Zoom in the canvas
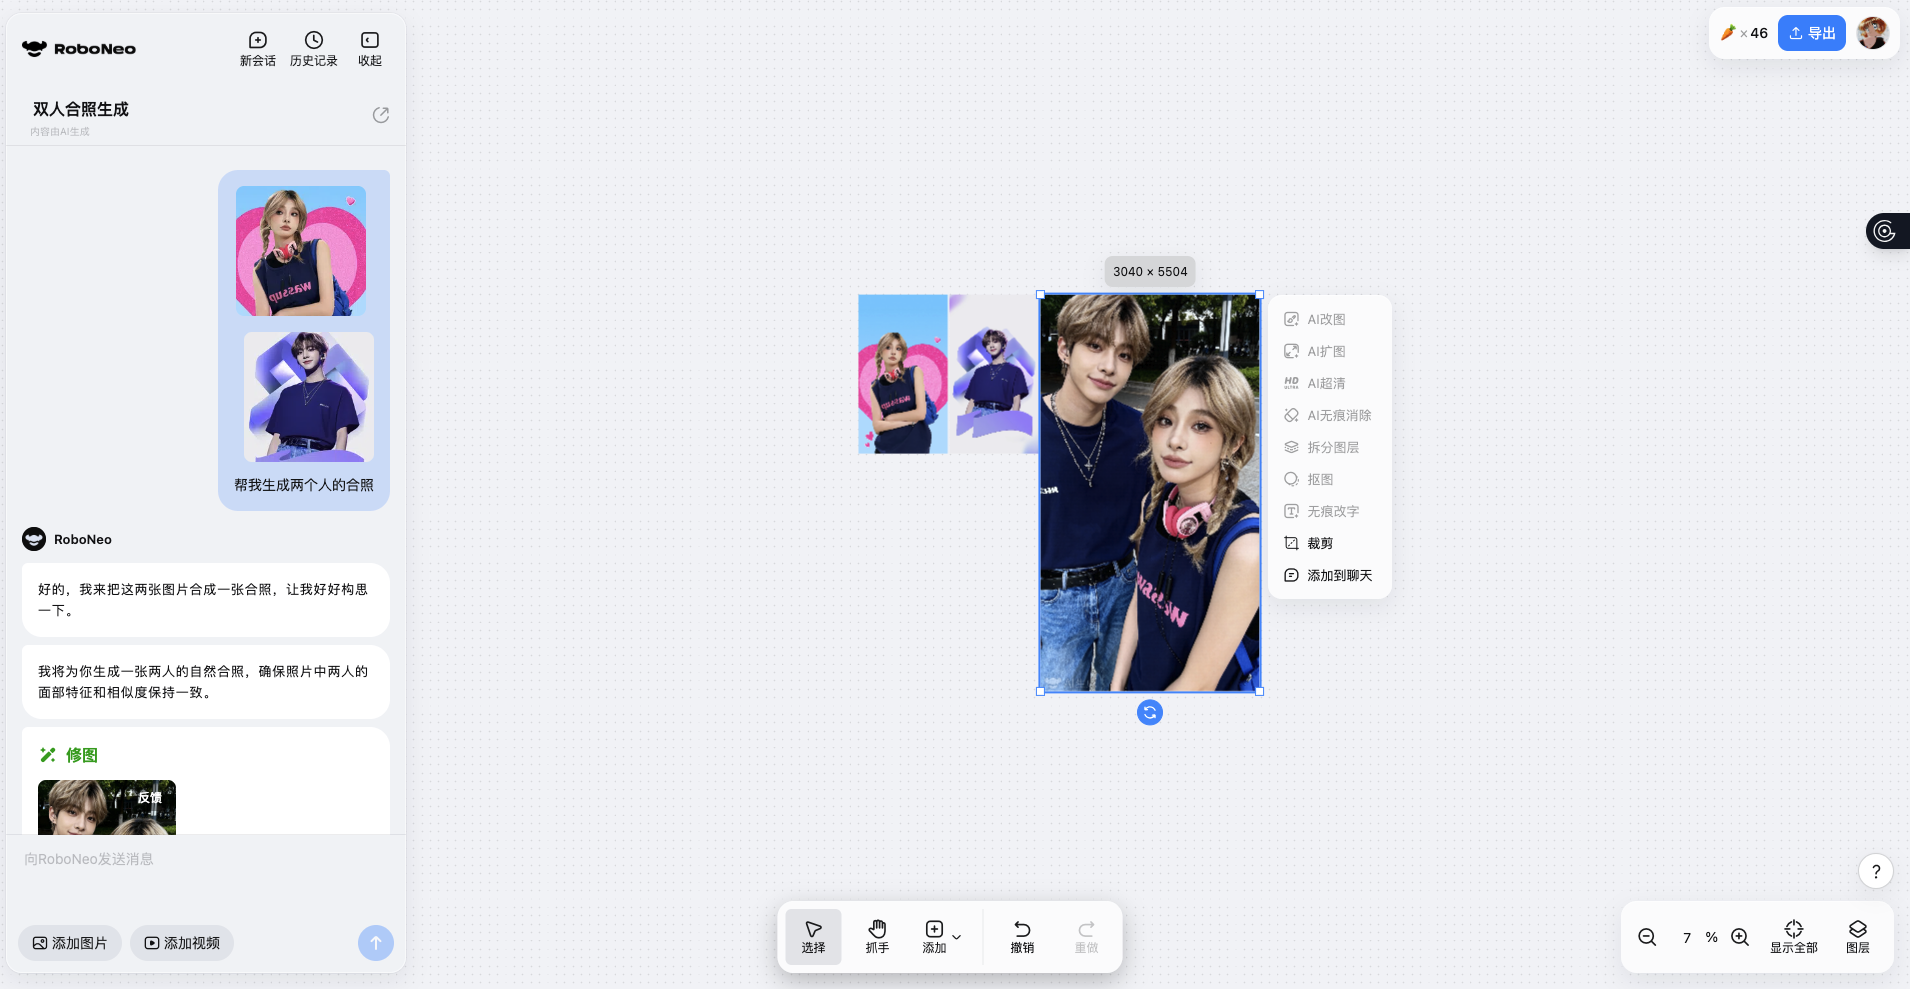Viewport: 1910px width, 989px height. 1740,937
